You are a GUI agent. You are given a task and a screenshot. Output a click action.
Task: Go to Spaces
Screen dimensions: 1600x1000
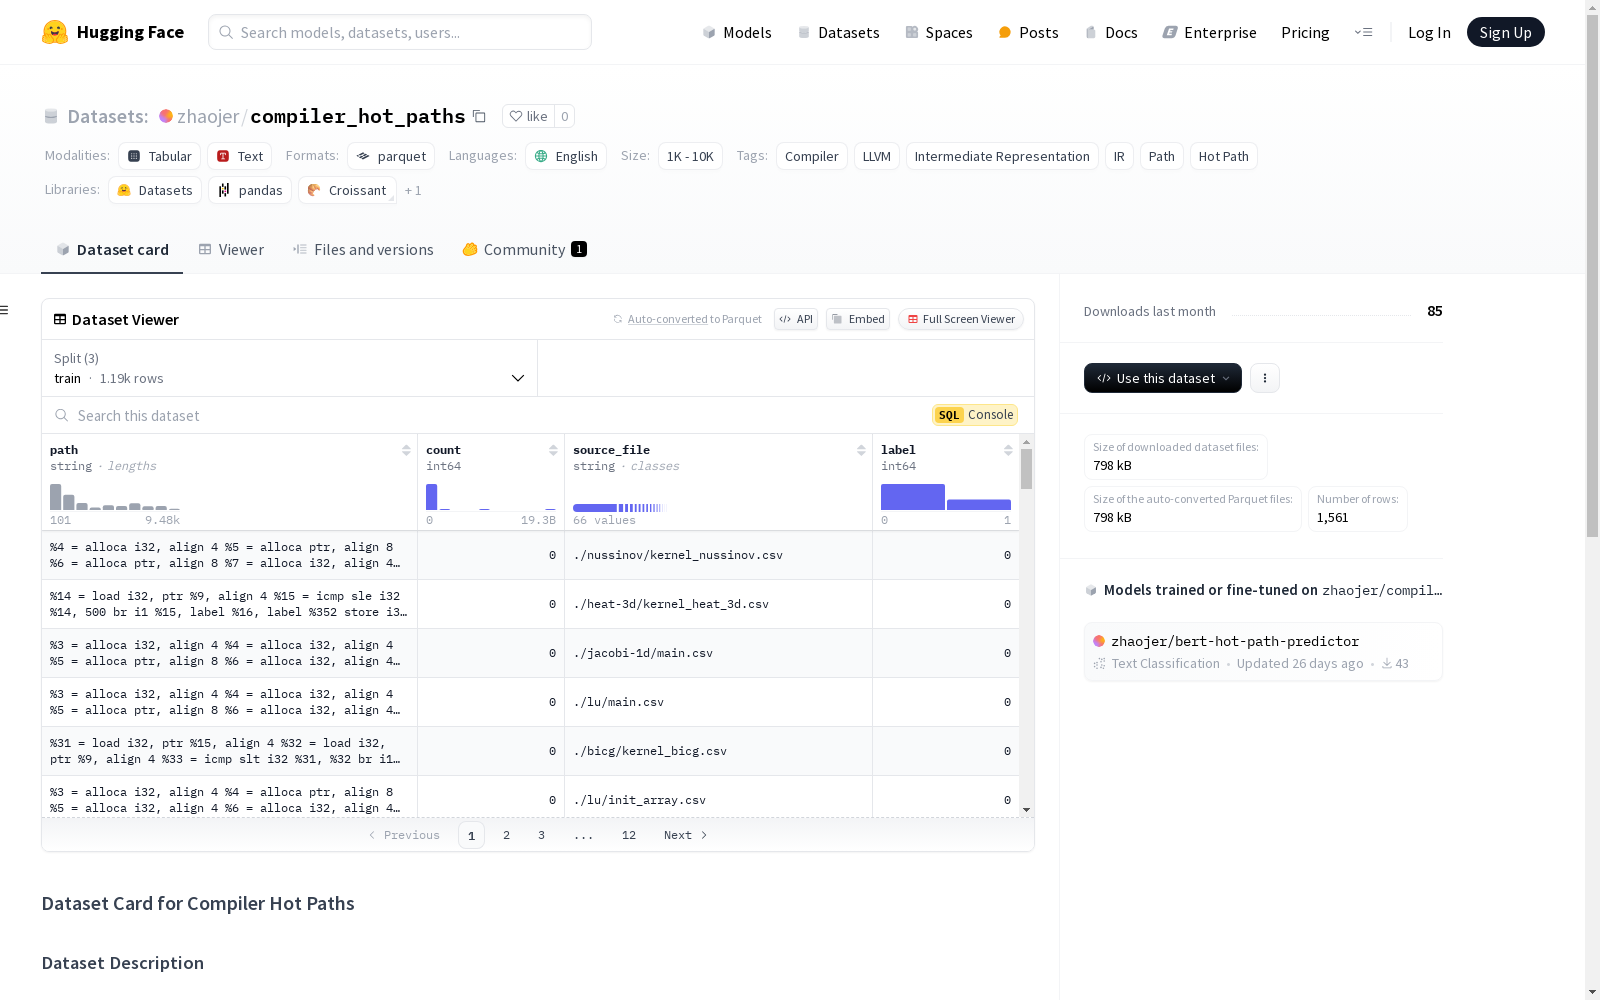click(939, 32)
